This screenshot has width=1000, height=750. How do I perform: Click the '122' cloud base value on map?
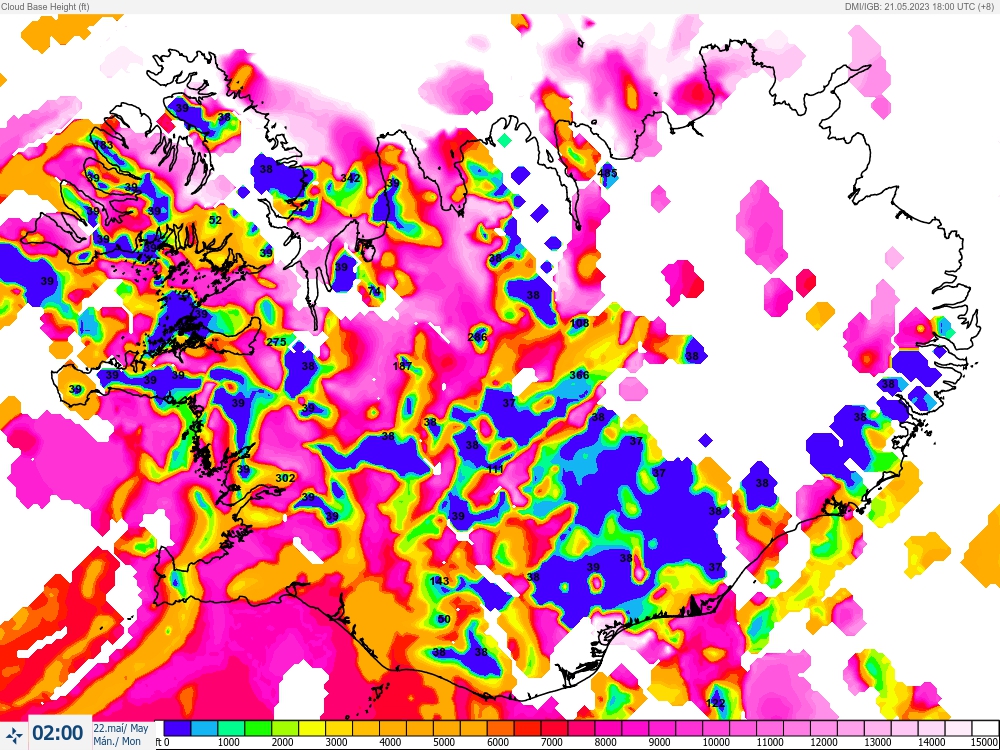716,703
